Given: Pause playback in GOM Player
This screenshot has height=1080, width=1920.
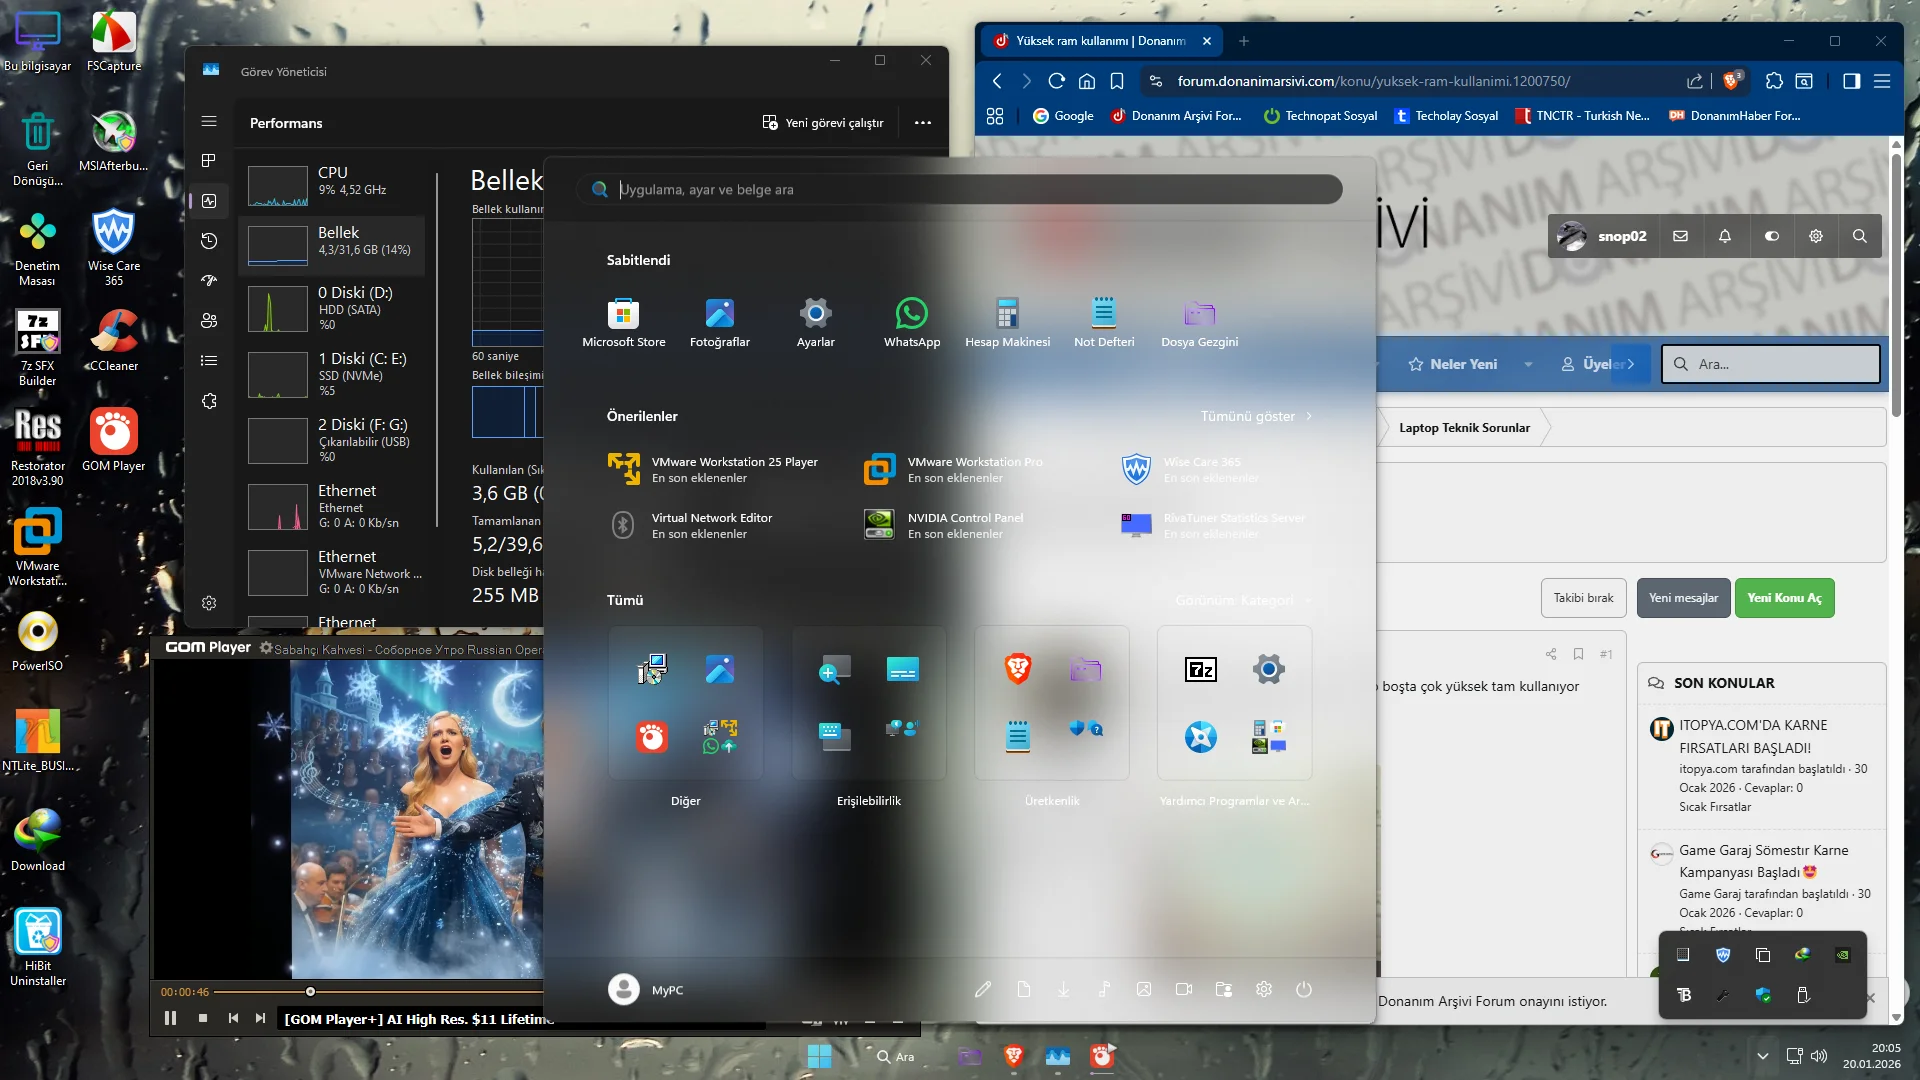Looking at the screenshot, I should click(170, 1018).
